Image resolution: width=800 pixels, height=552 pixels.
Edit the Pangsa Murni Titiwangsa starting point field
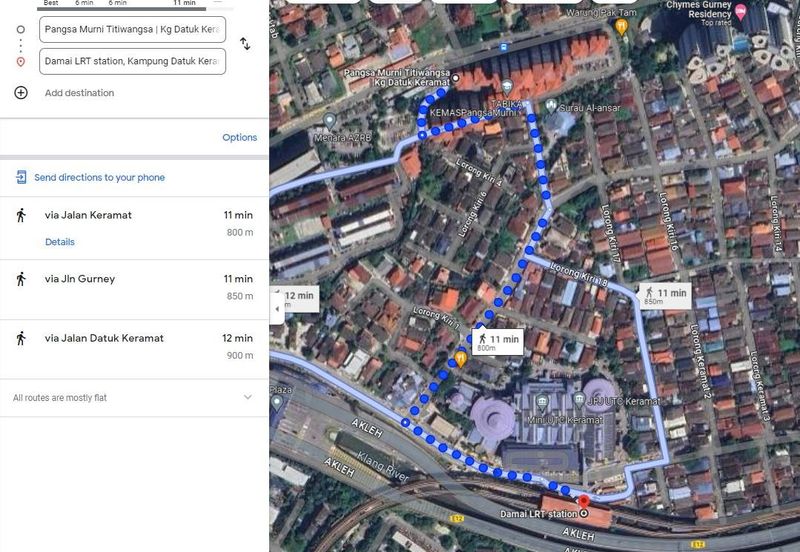(133, 30)
